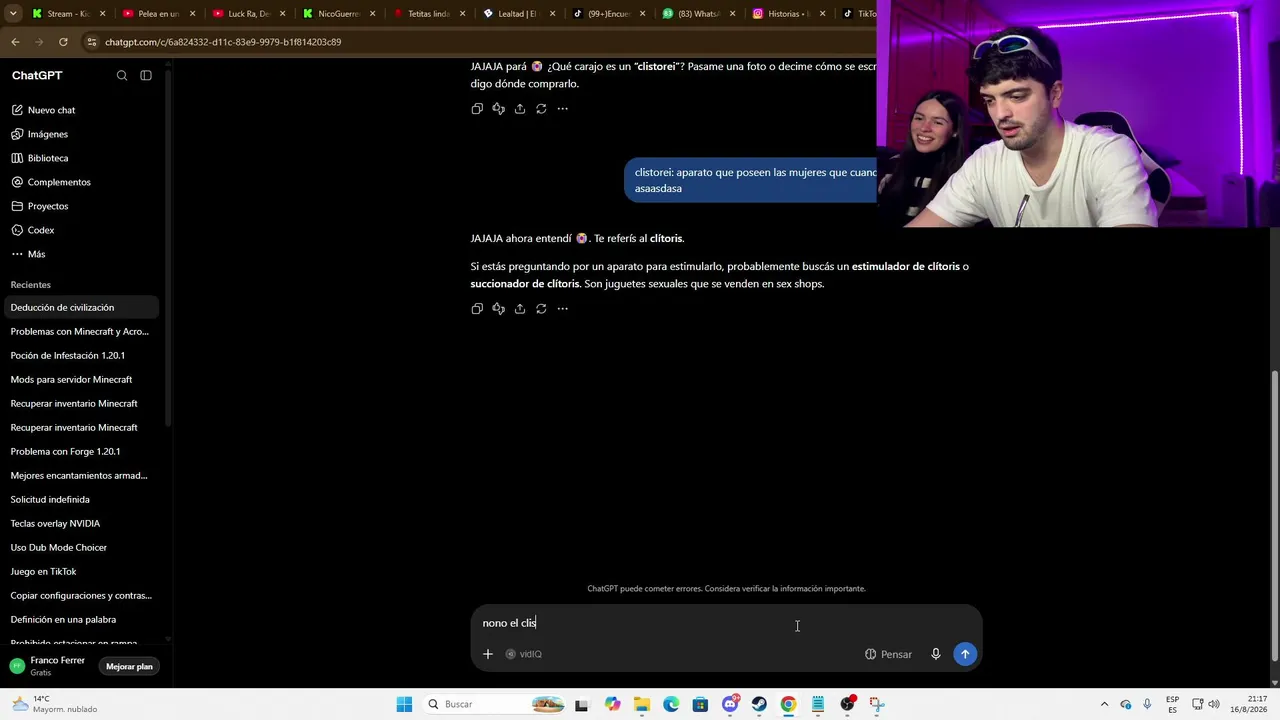Show hidden system tray icons
The image size is (1280, 720).
(1104, 704)
